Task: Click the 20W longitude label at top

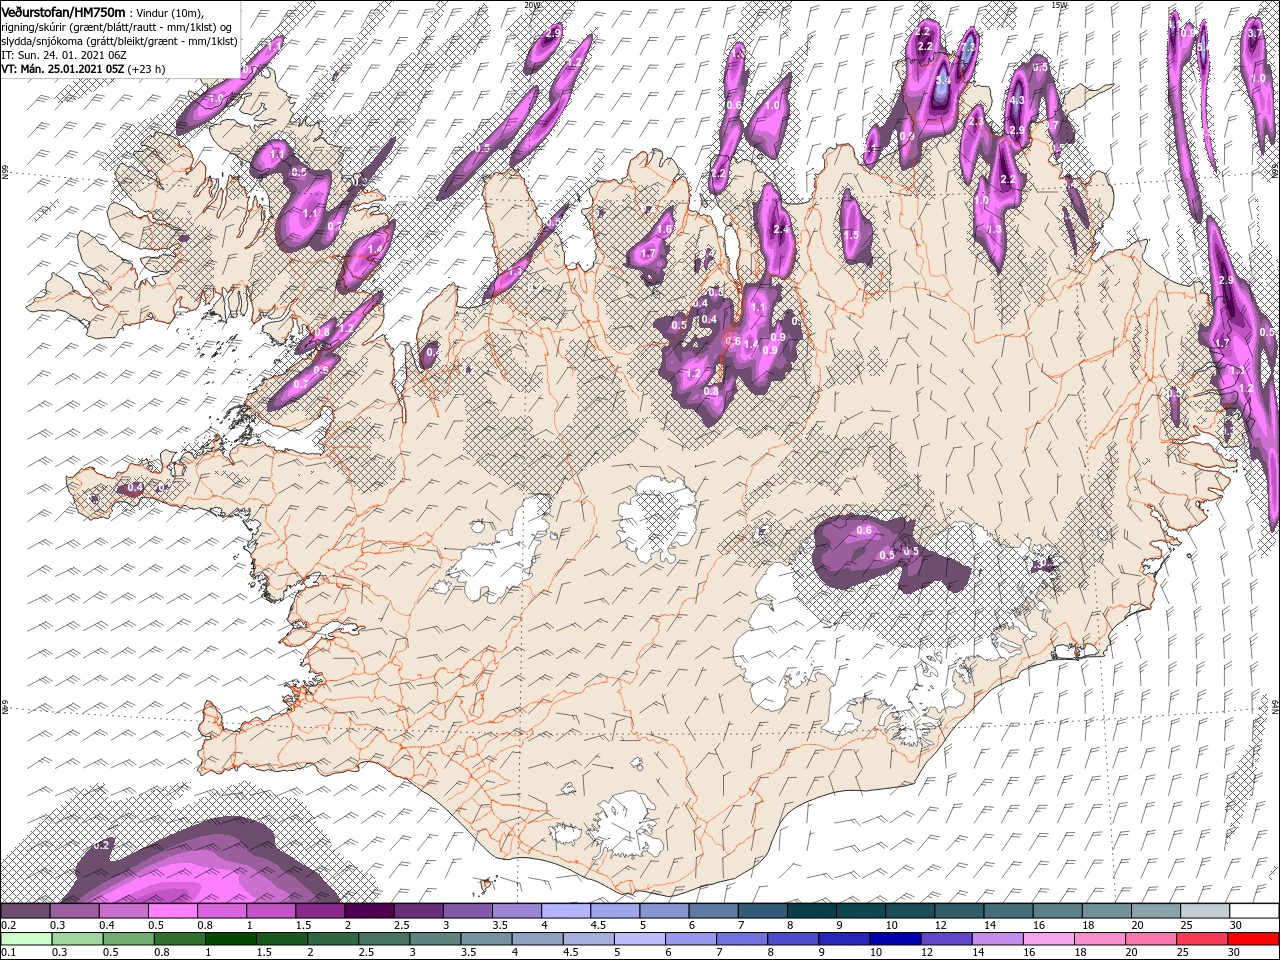Action: pyautogui.click(x=531, y=5)
